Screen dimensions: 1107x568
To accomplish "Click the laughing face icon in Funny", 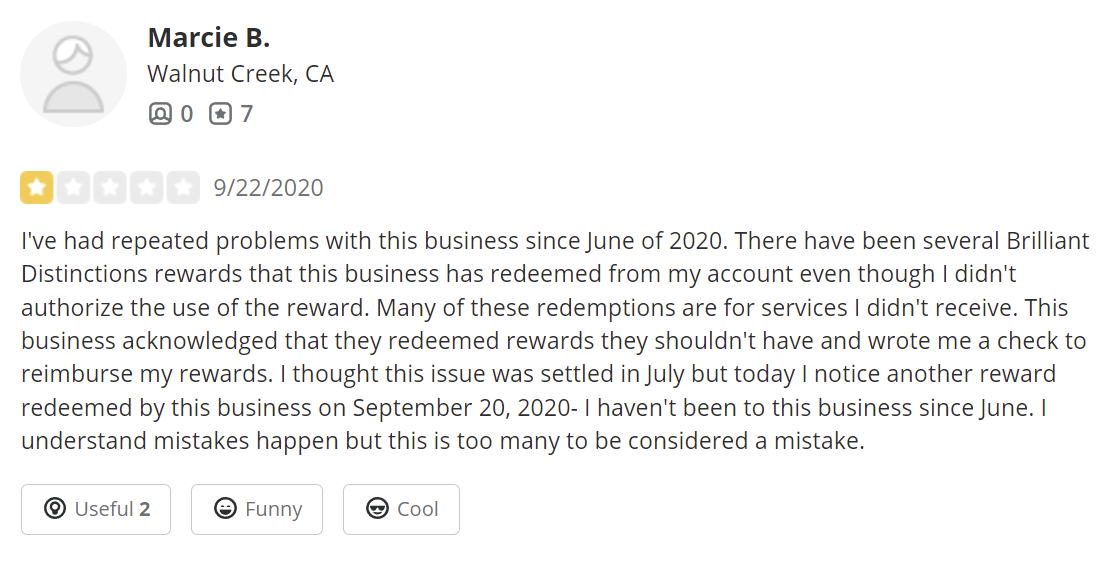I will 225,509.
